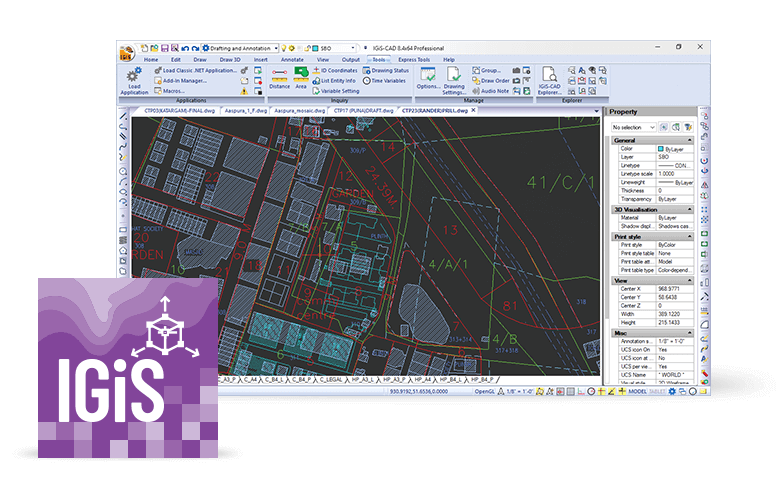
Task: Click the Time Variables clock icon
Action: [x=367, y=81]
